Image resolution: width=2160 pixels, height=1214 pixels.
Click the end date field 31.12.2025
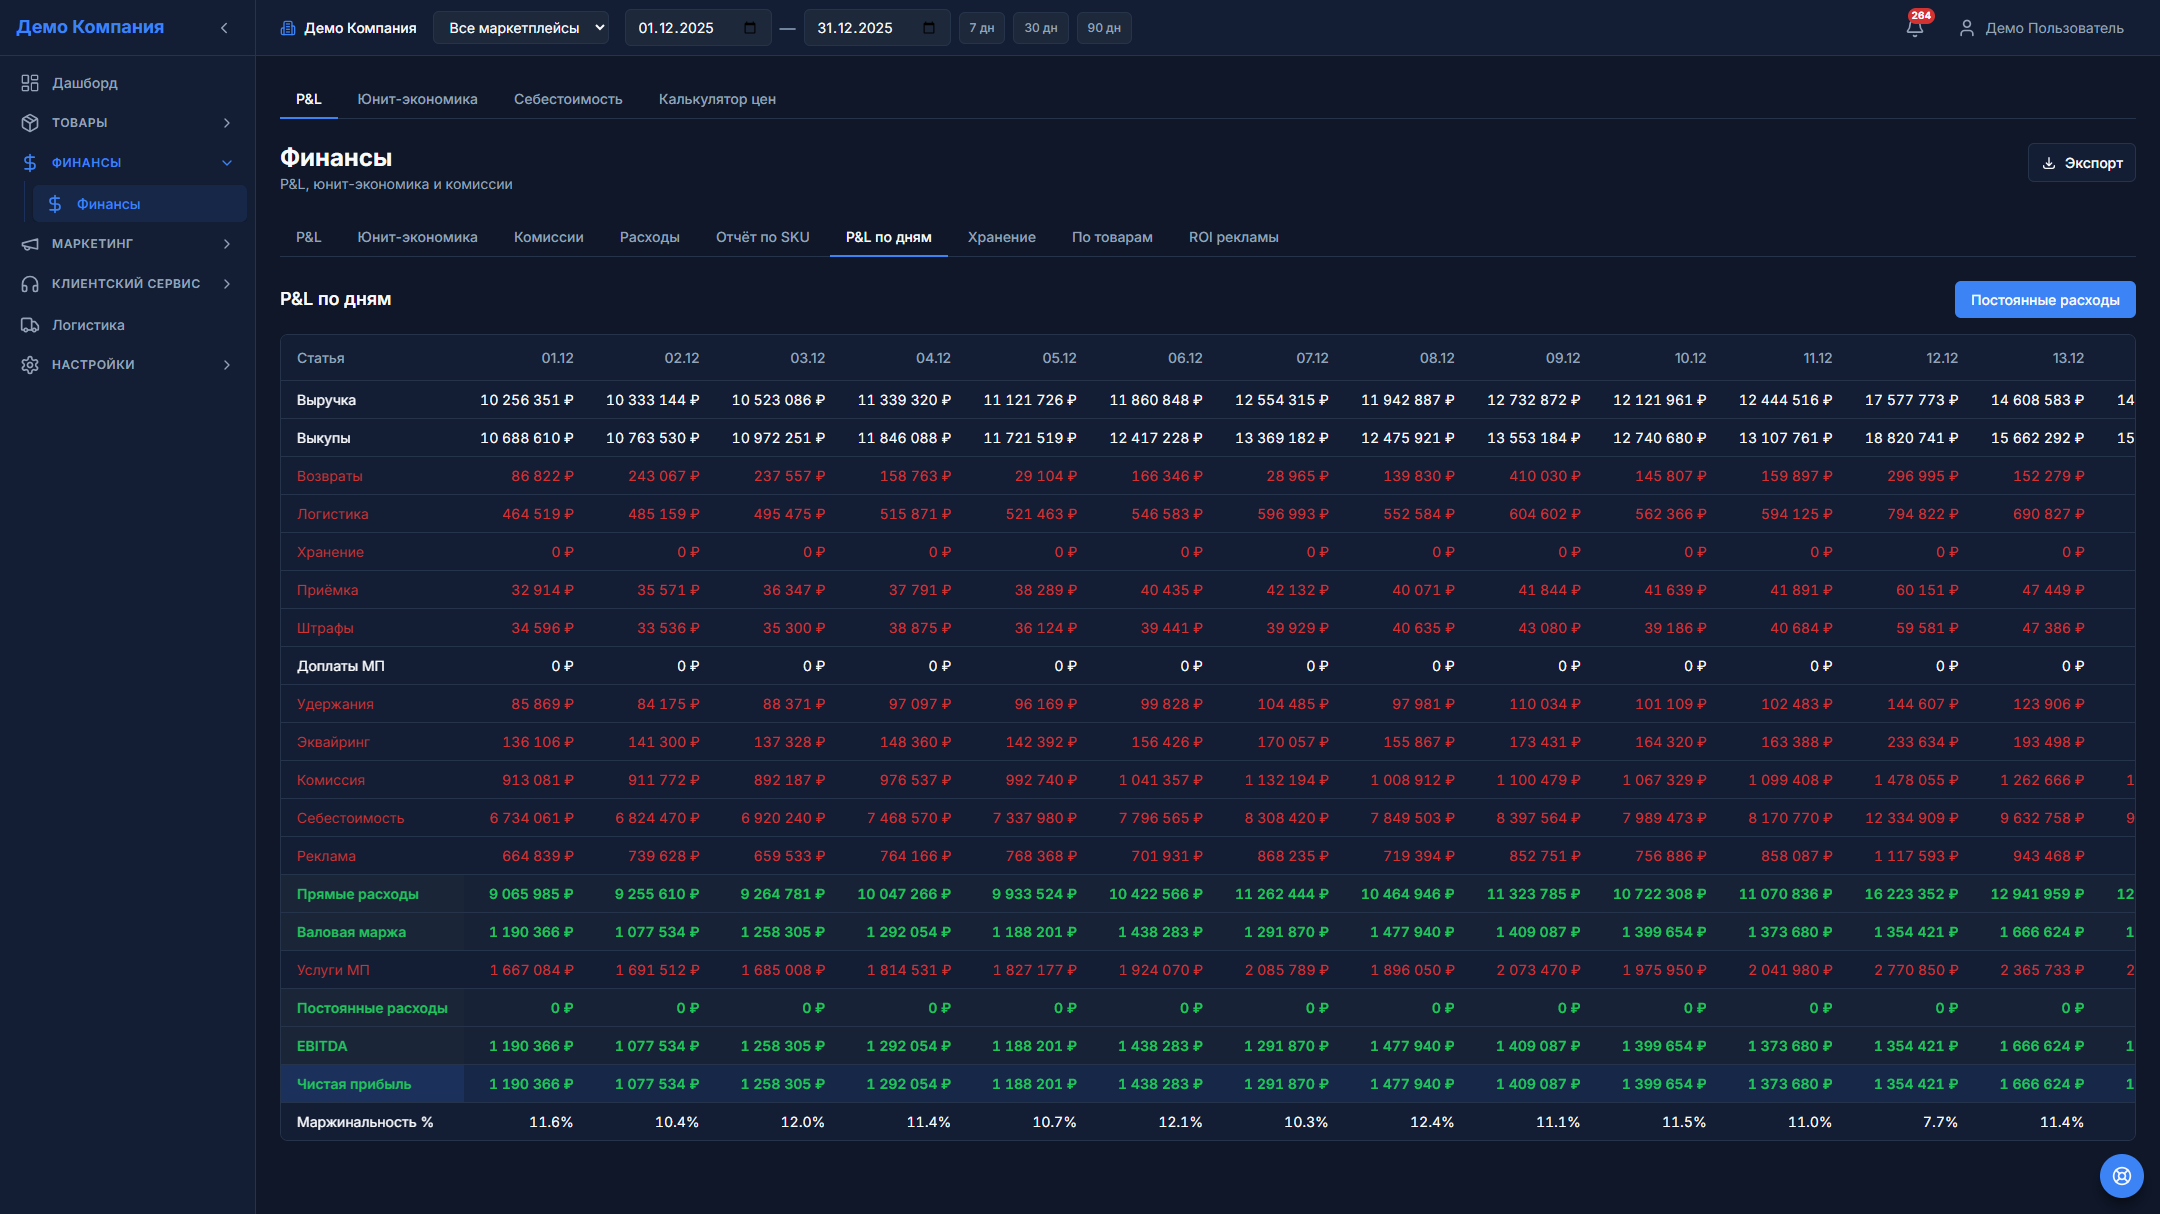pyautogui.click(x=877, y=28)
